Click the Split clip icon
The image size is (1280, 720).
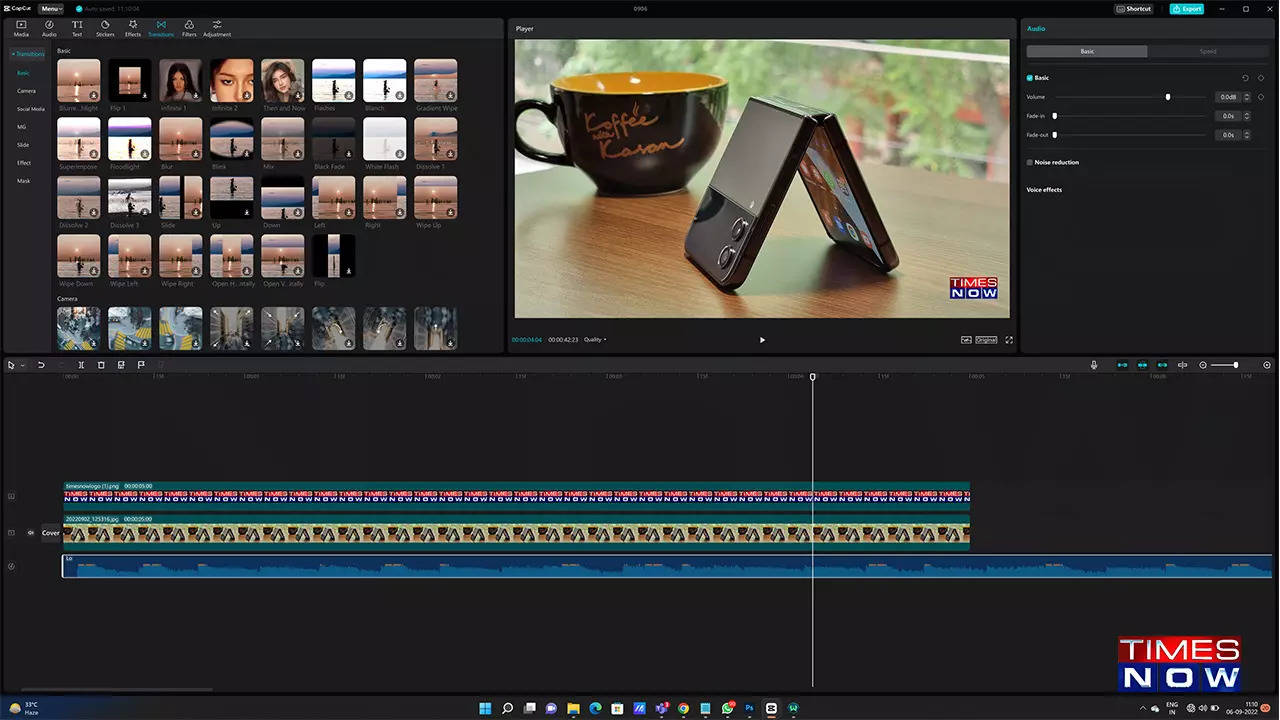[x=81, y=365]
